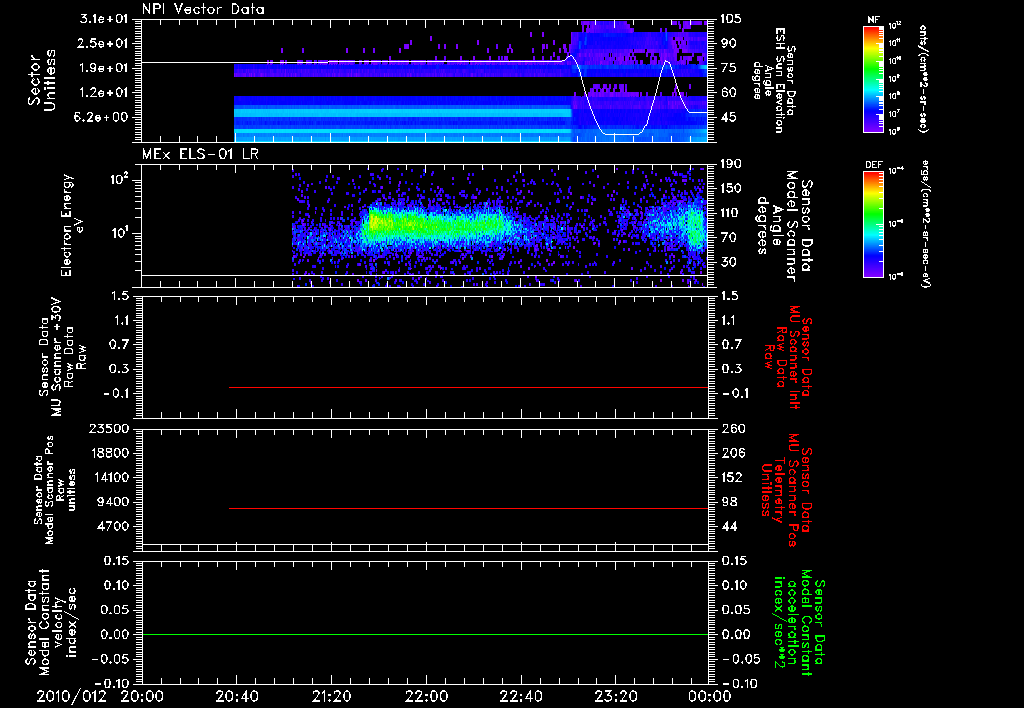Click the '260' telemetry axis value
The width and height of the screenshot is (1024, 708).
(733, 428)
